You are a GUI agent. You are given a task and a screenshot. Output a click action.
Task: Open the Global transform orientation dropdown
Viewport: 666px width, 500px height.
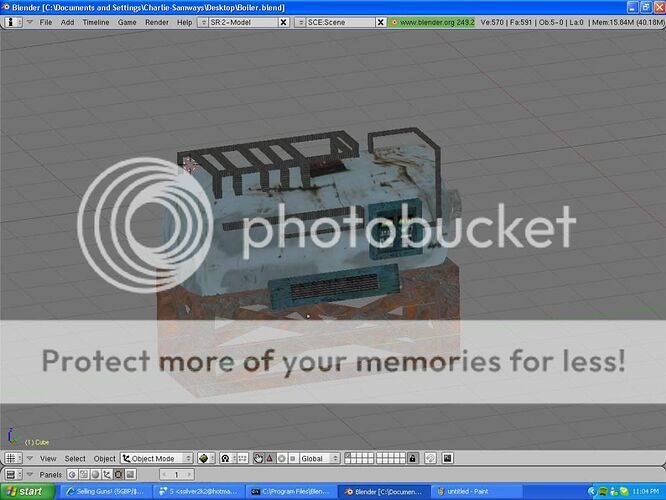[319, 458]
